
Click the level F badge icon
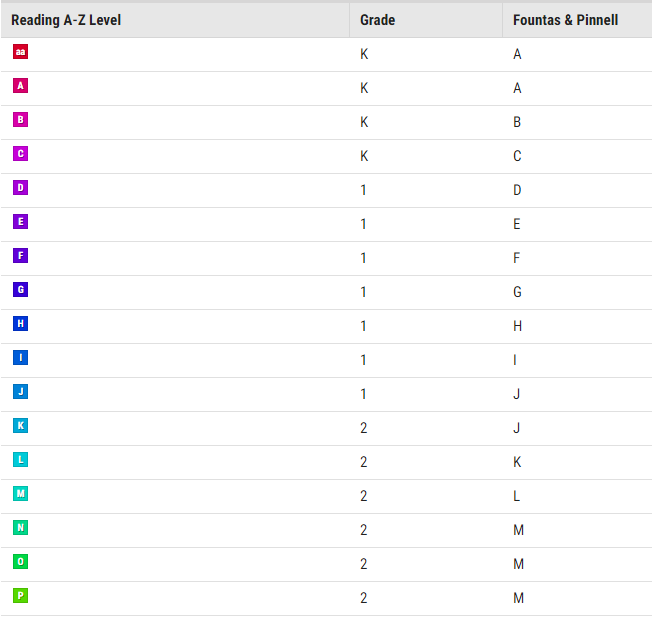[x=20, y=256]
